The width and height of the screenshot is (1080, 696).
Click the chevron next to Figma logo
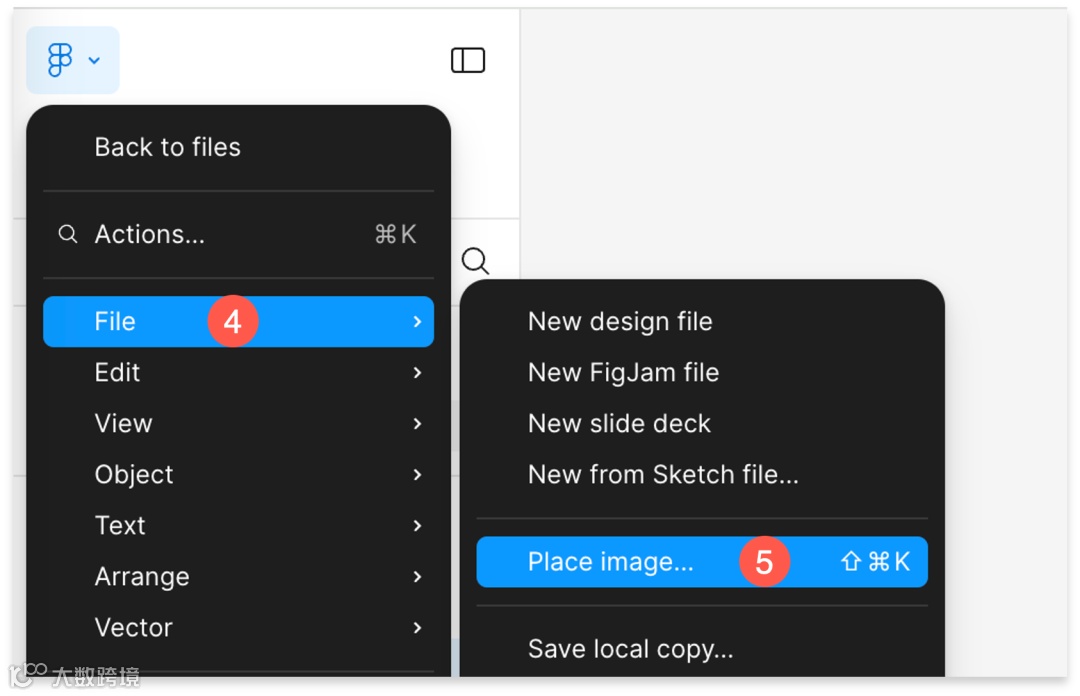tap(94, 61)
